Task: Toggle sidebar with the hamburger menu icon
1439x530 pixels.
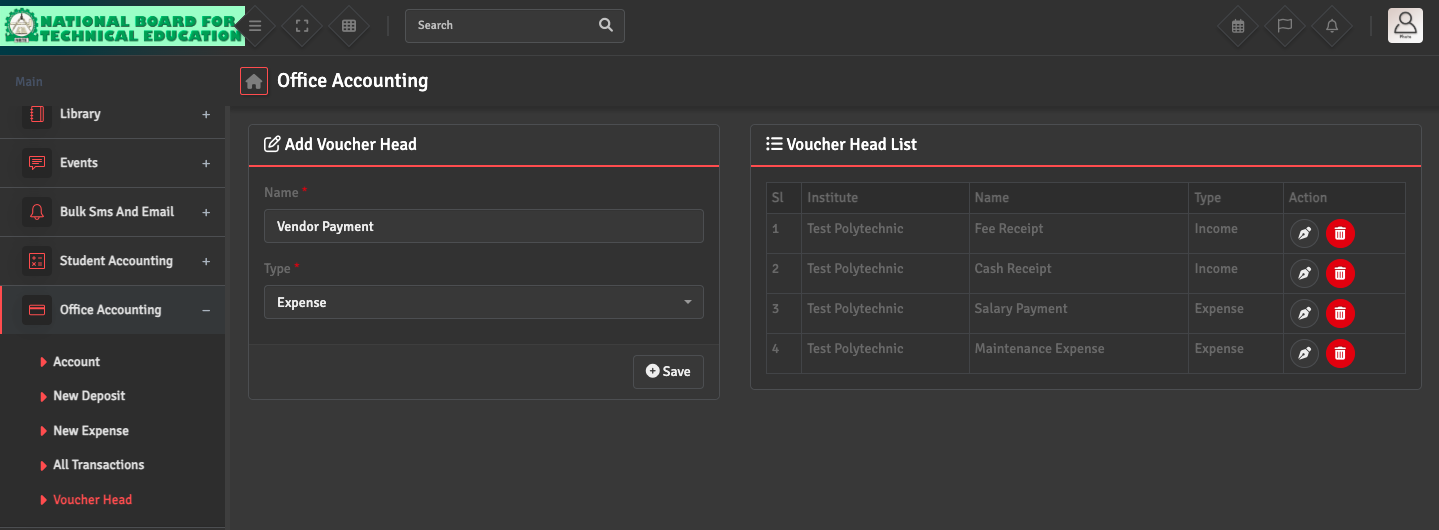Action: (x=255, y=26)
